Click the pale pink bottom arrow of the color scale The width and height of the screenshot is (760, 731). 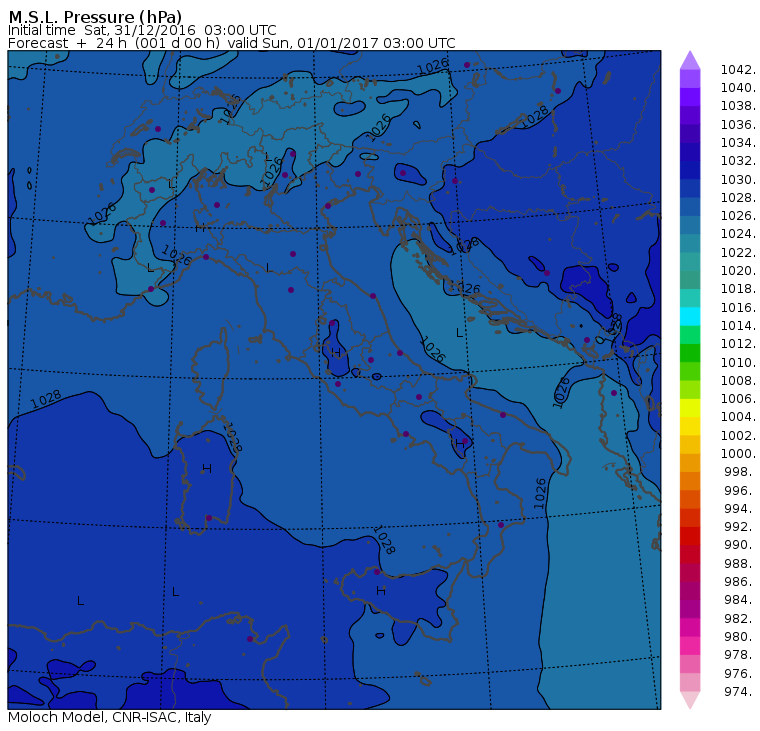pos(690,700)
